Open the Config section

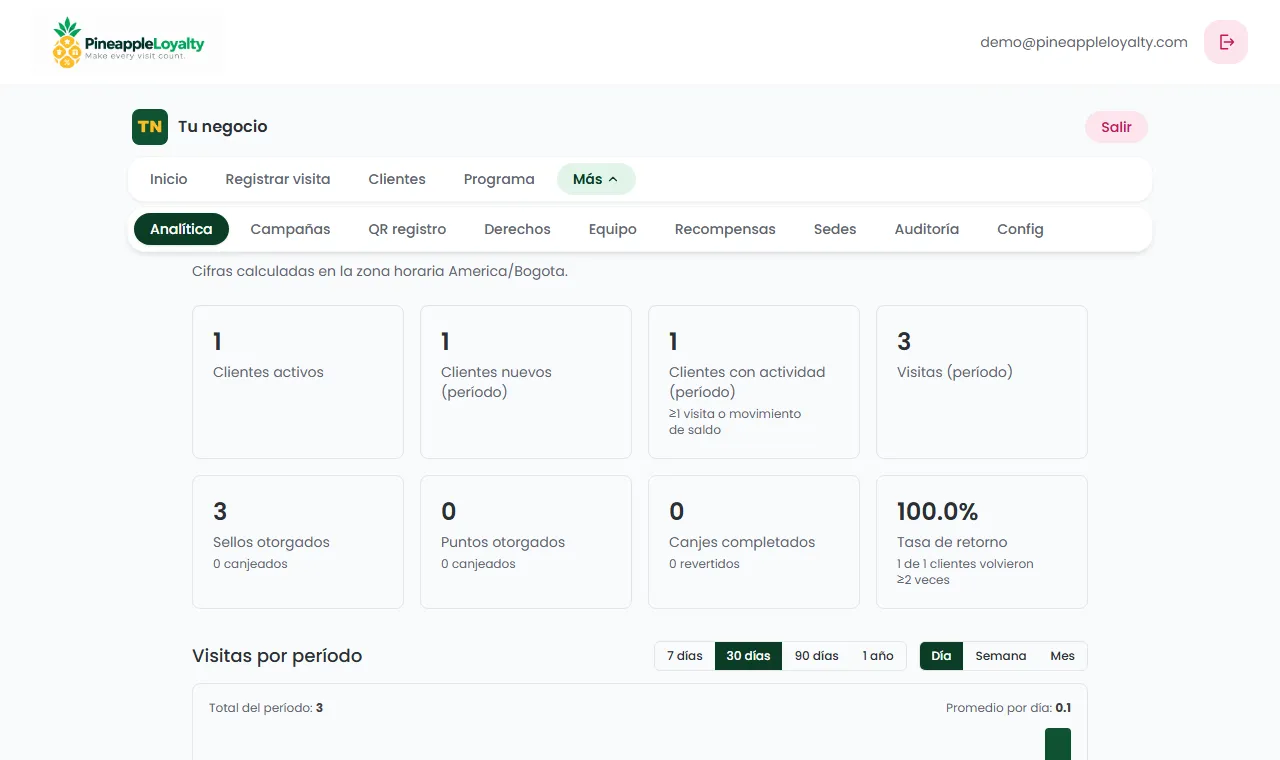1020,229
